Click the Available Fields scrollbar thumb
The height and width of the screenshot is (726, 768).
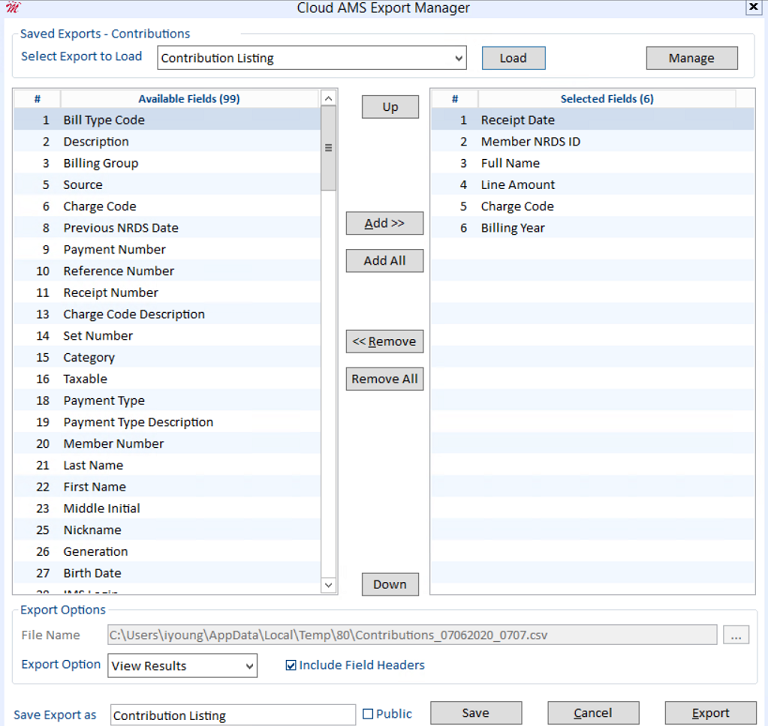[x=329, y=148]
